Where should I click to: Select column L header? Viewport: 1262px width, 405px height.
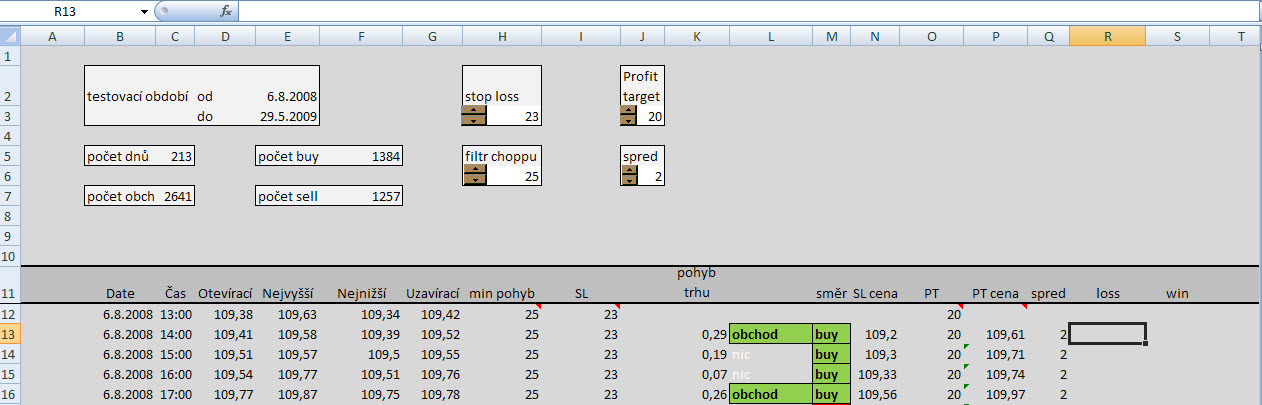pos(771,36)
